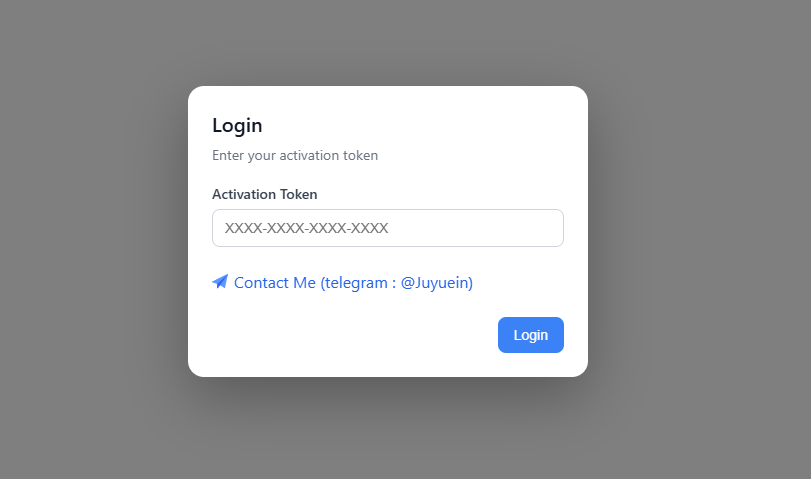Click blank card area right of contact link
811x479 pixels.
517,282
